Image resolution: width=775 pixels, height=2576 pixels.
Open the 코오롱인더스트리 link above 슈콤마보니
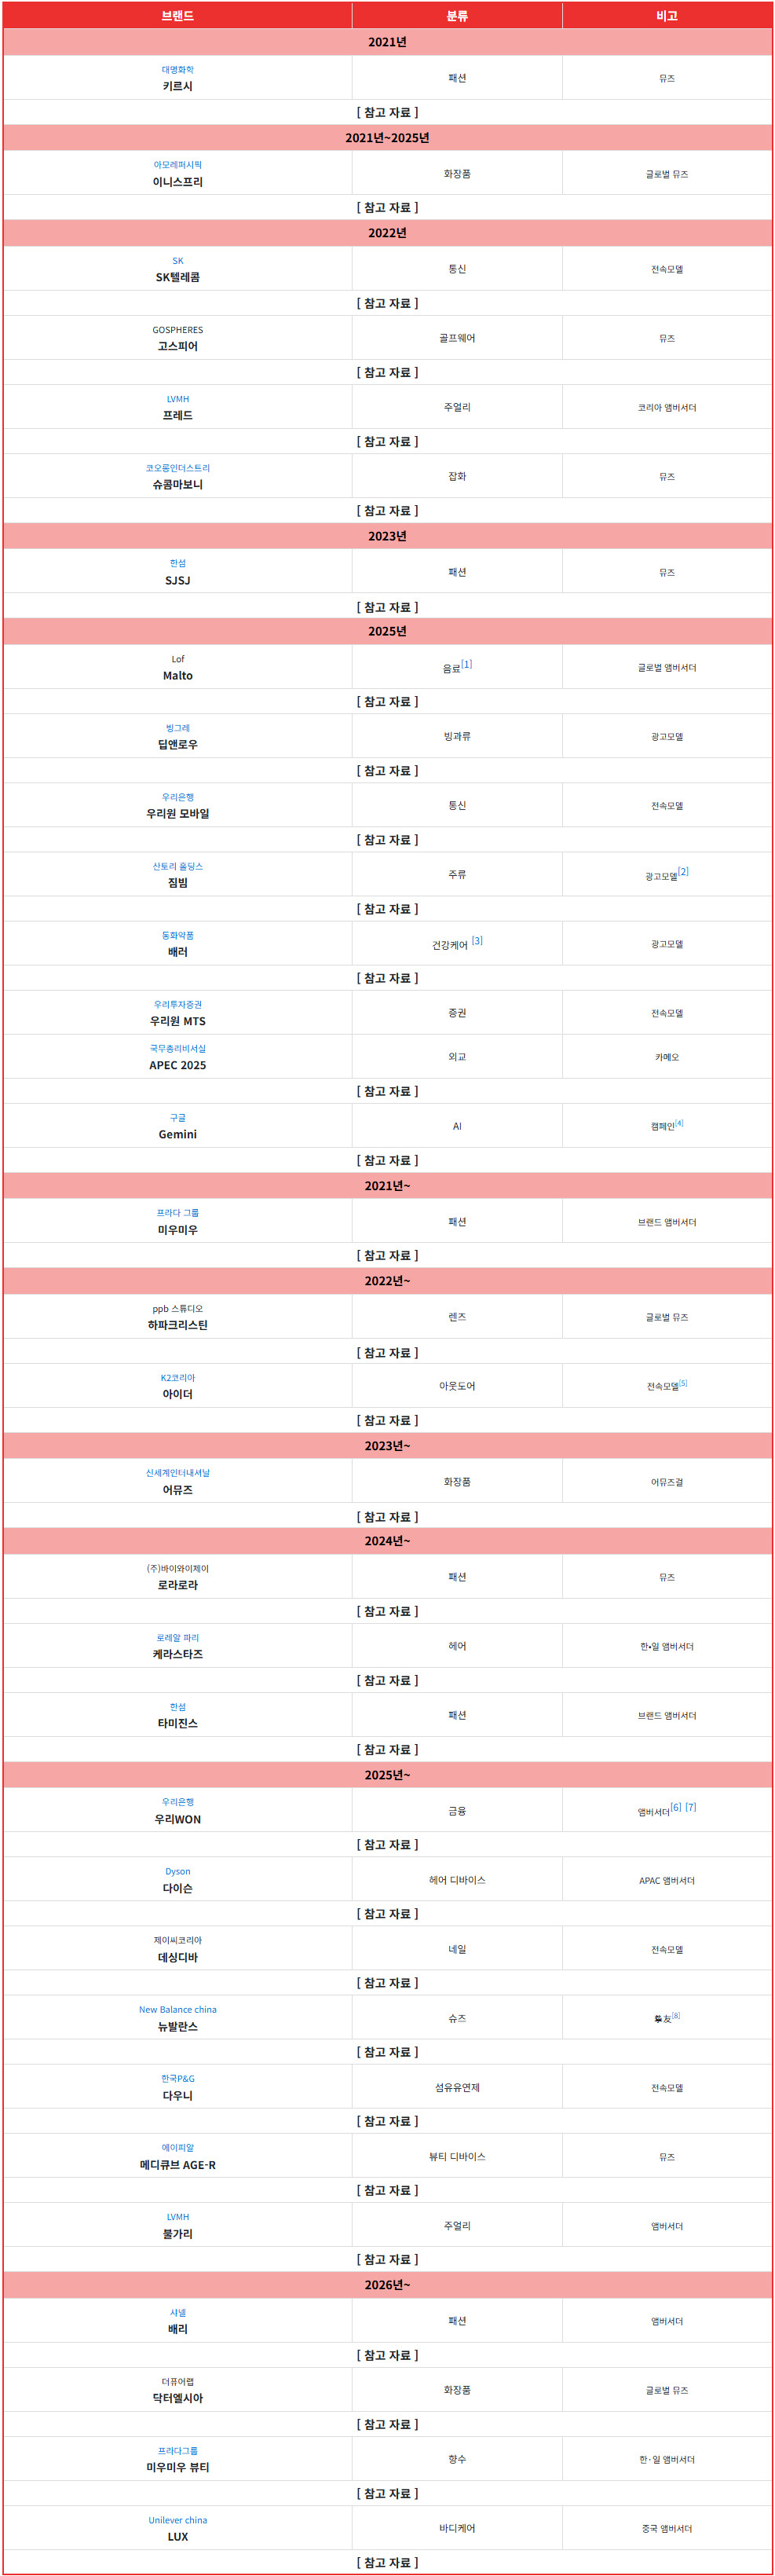pos(178,468)
